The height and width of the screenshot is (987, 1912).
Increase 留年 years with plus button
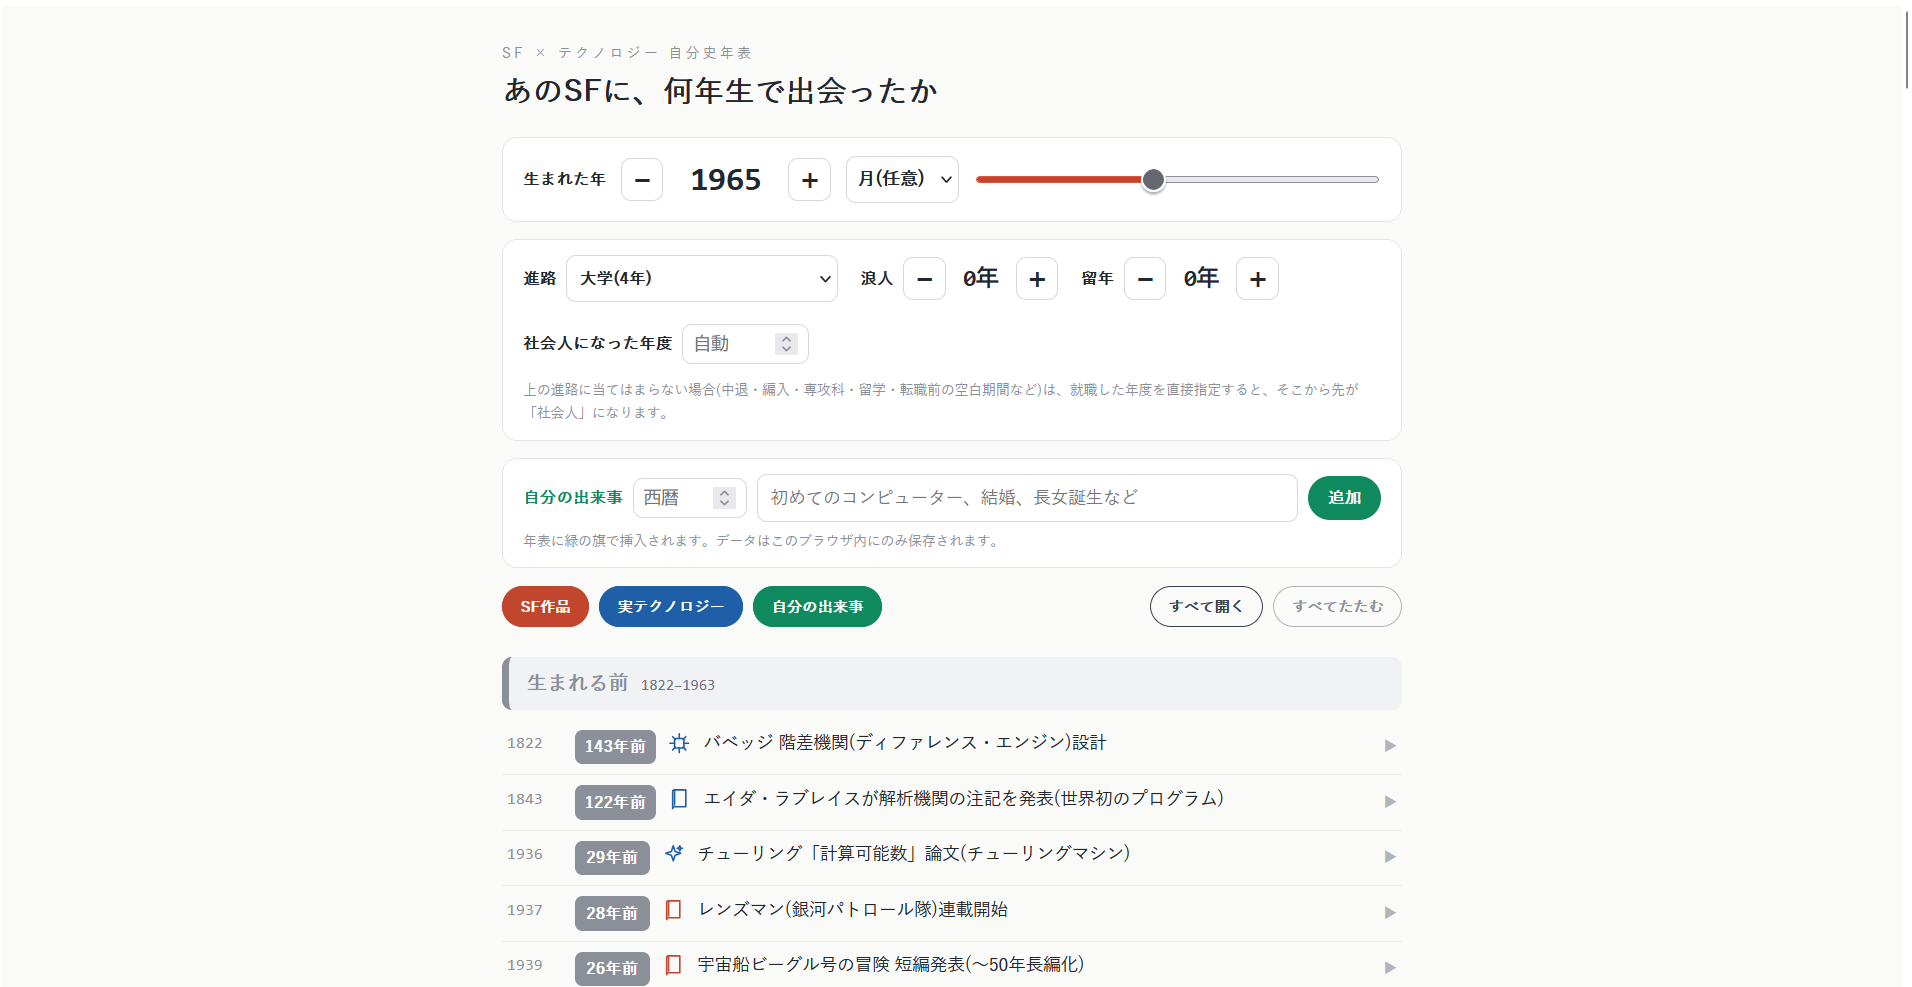coord(1257,279)
